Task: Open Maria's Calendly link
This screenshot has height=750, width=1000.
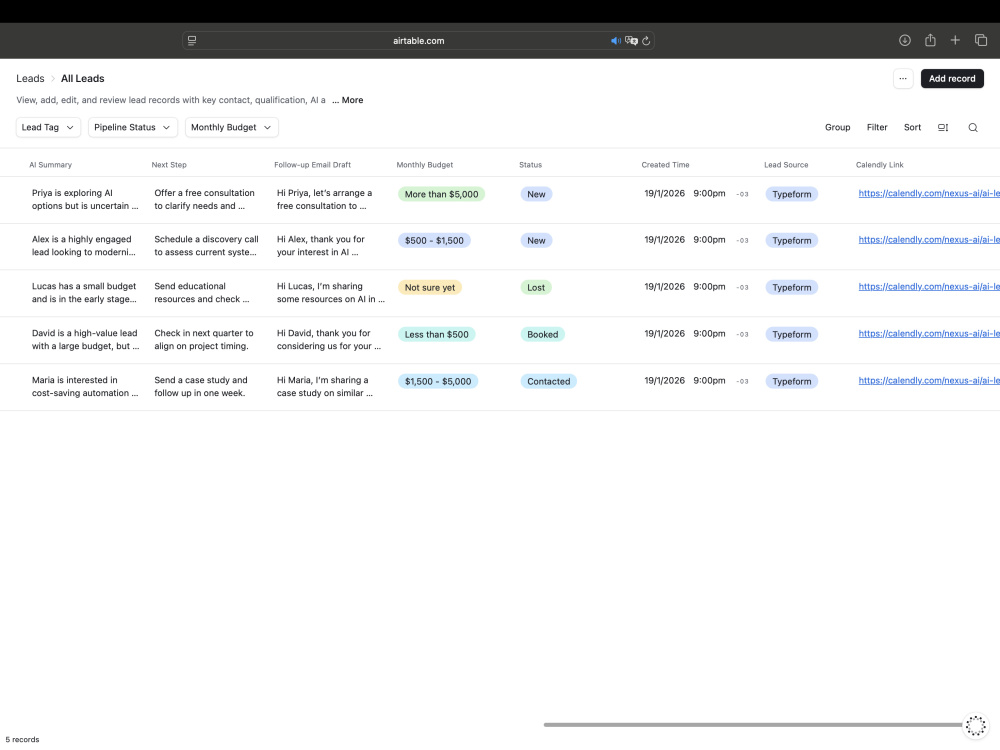Action: point(929,381)
